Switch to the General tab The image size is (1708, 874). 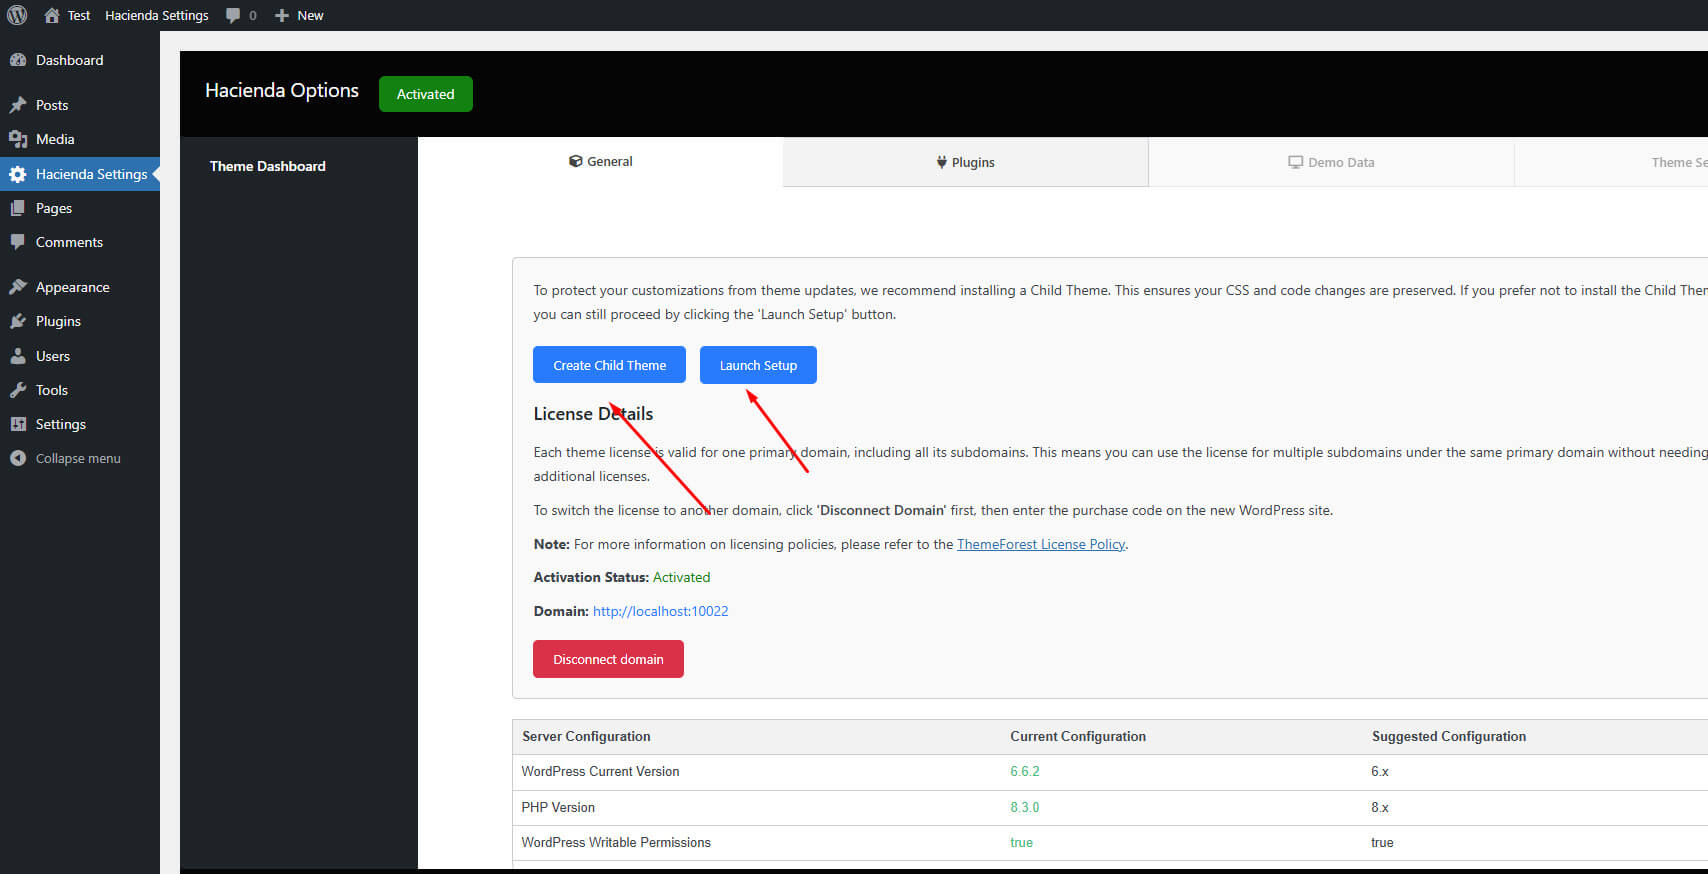coord(600,162)
